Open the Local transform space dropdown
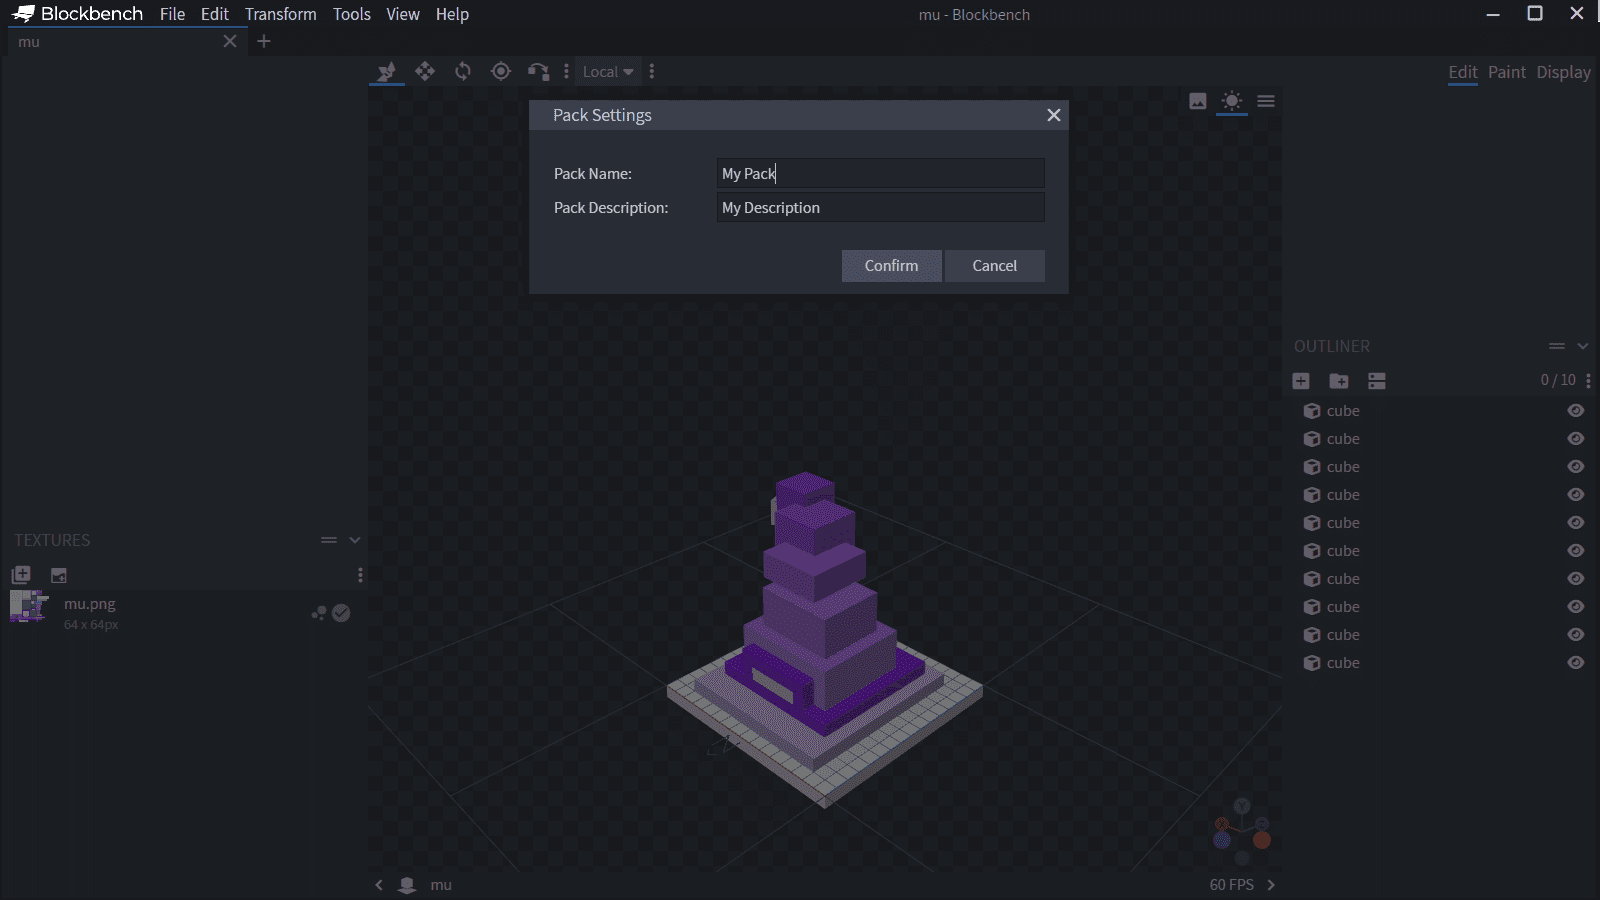The width and height of the screenshot is (1600, 900). (608, 72)
